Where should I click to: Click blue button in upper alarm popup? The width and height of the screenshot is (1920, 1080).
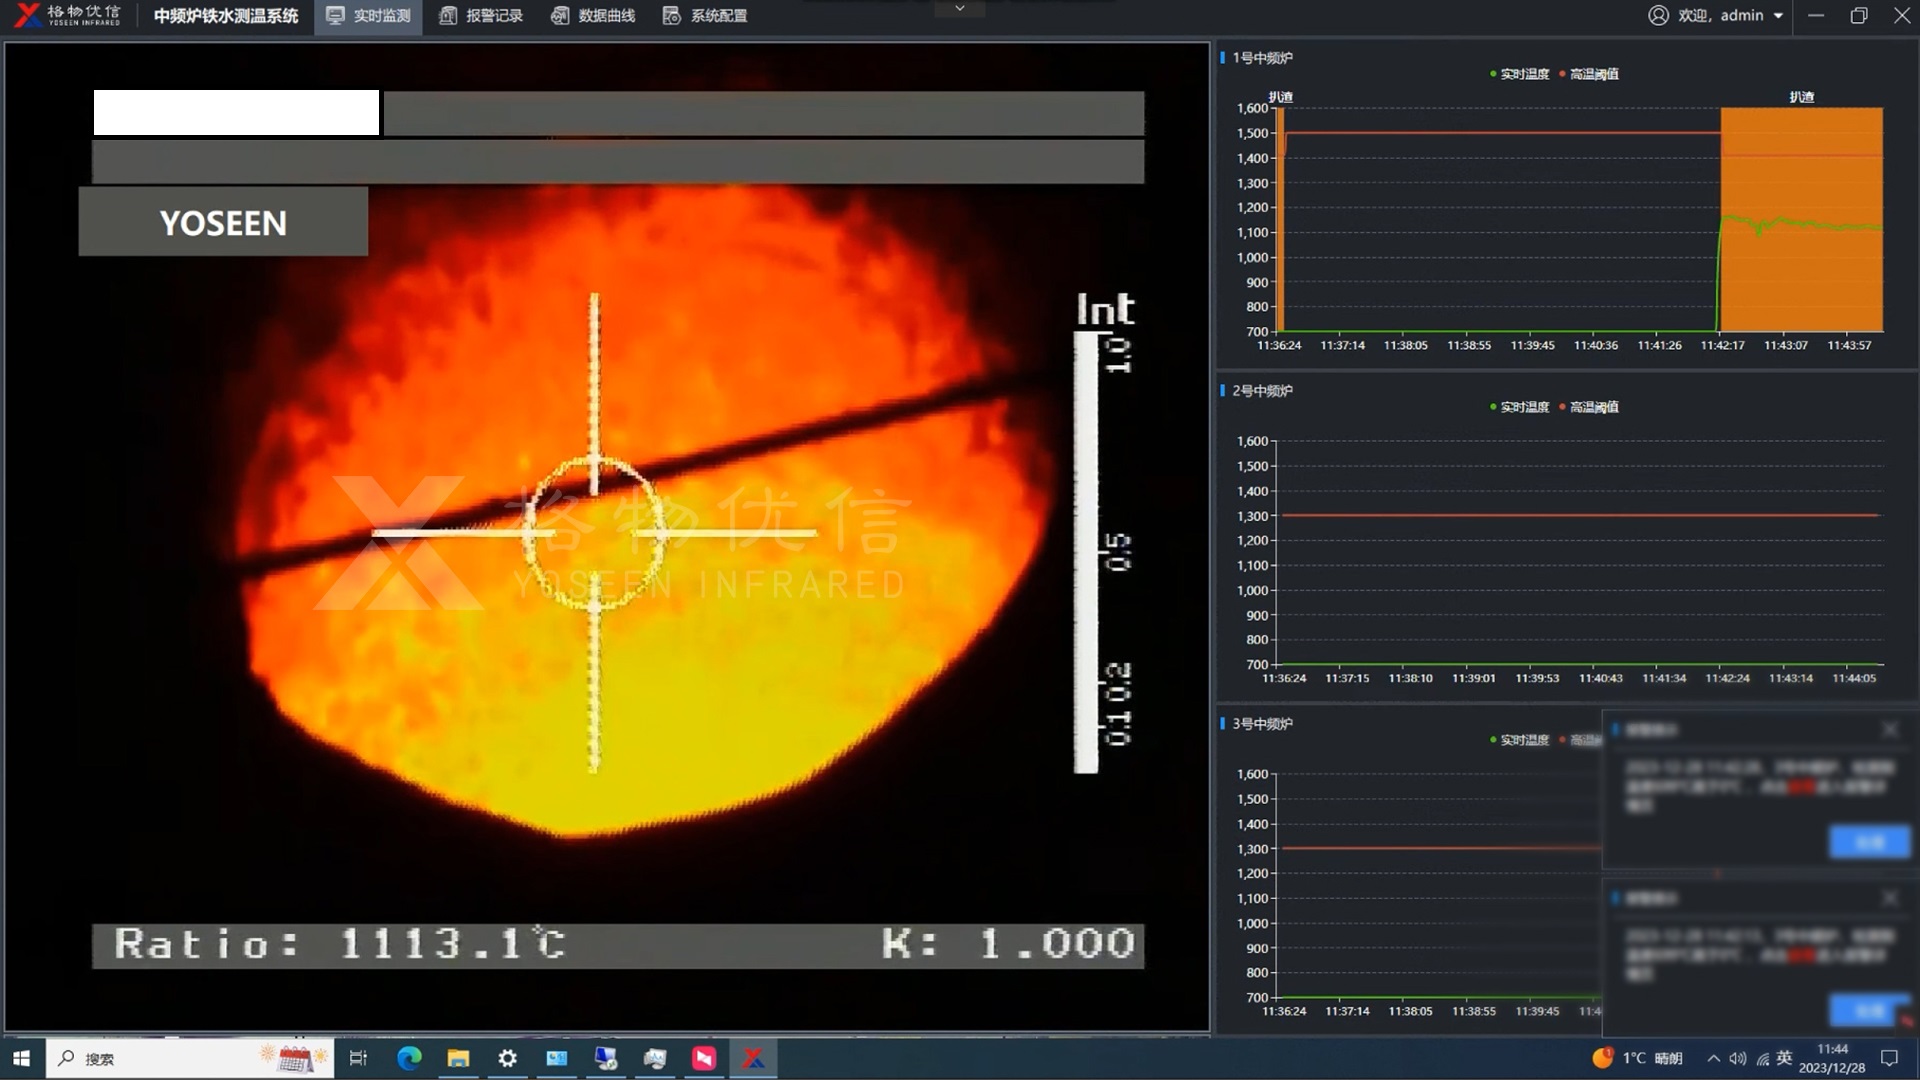pos(1868,842)
